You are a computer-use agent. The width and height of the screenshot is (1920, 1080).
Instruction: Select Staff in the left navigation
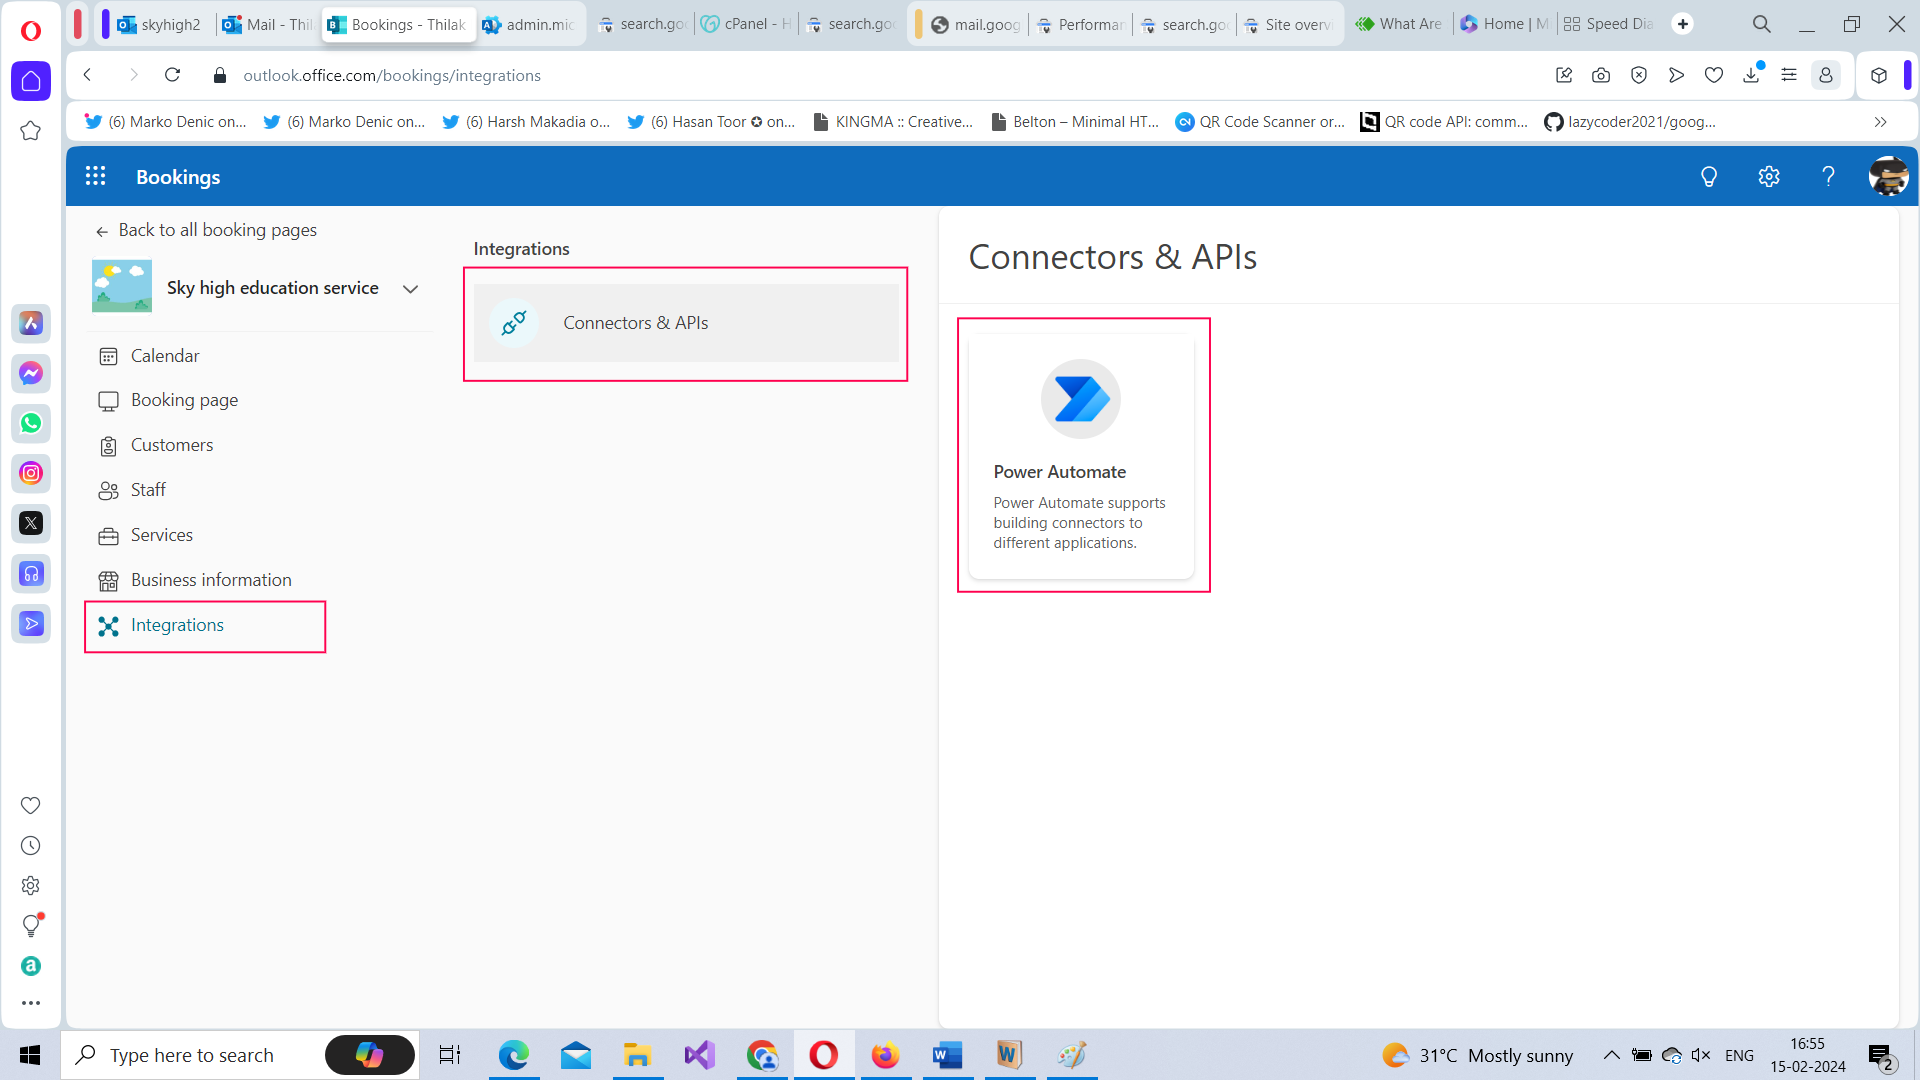click(x=148, y=490)
